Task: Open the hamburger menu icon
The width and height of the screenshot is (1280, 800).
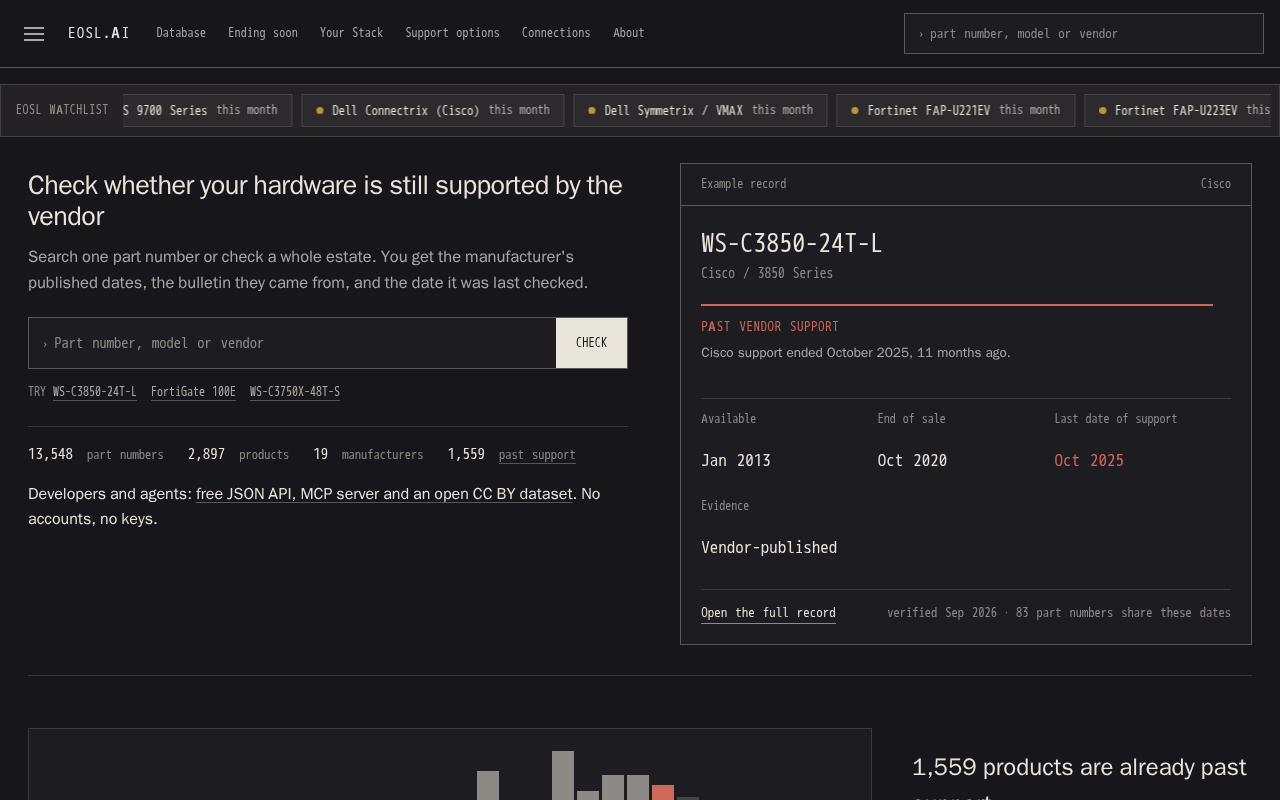Action: click(x=34, y=34)
